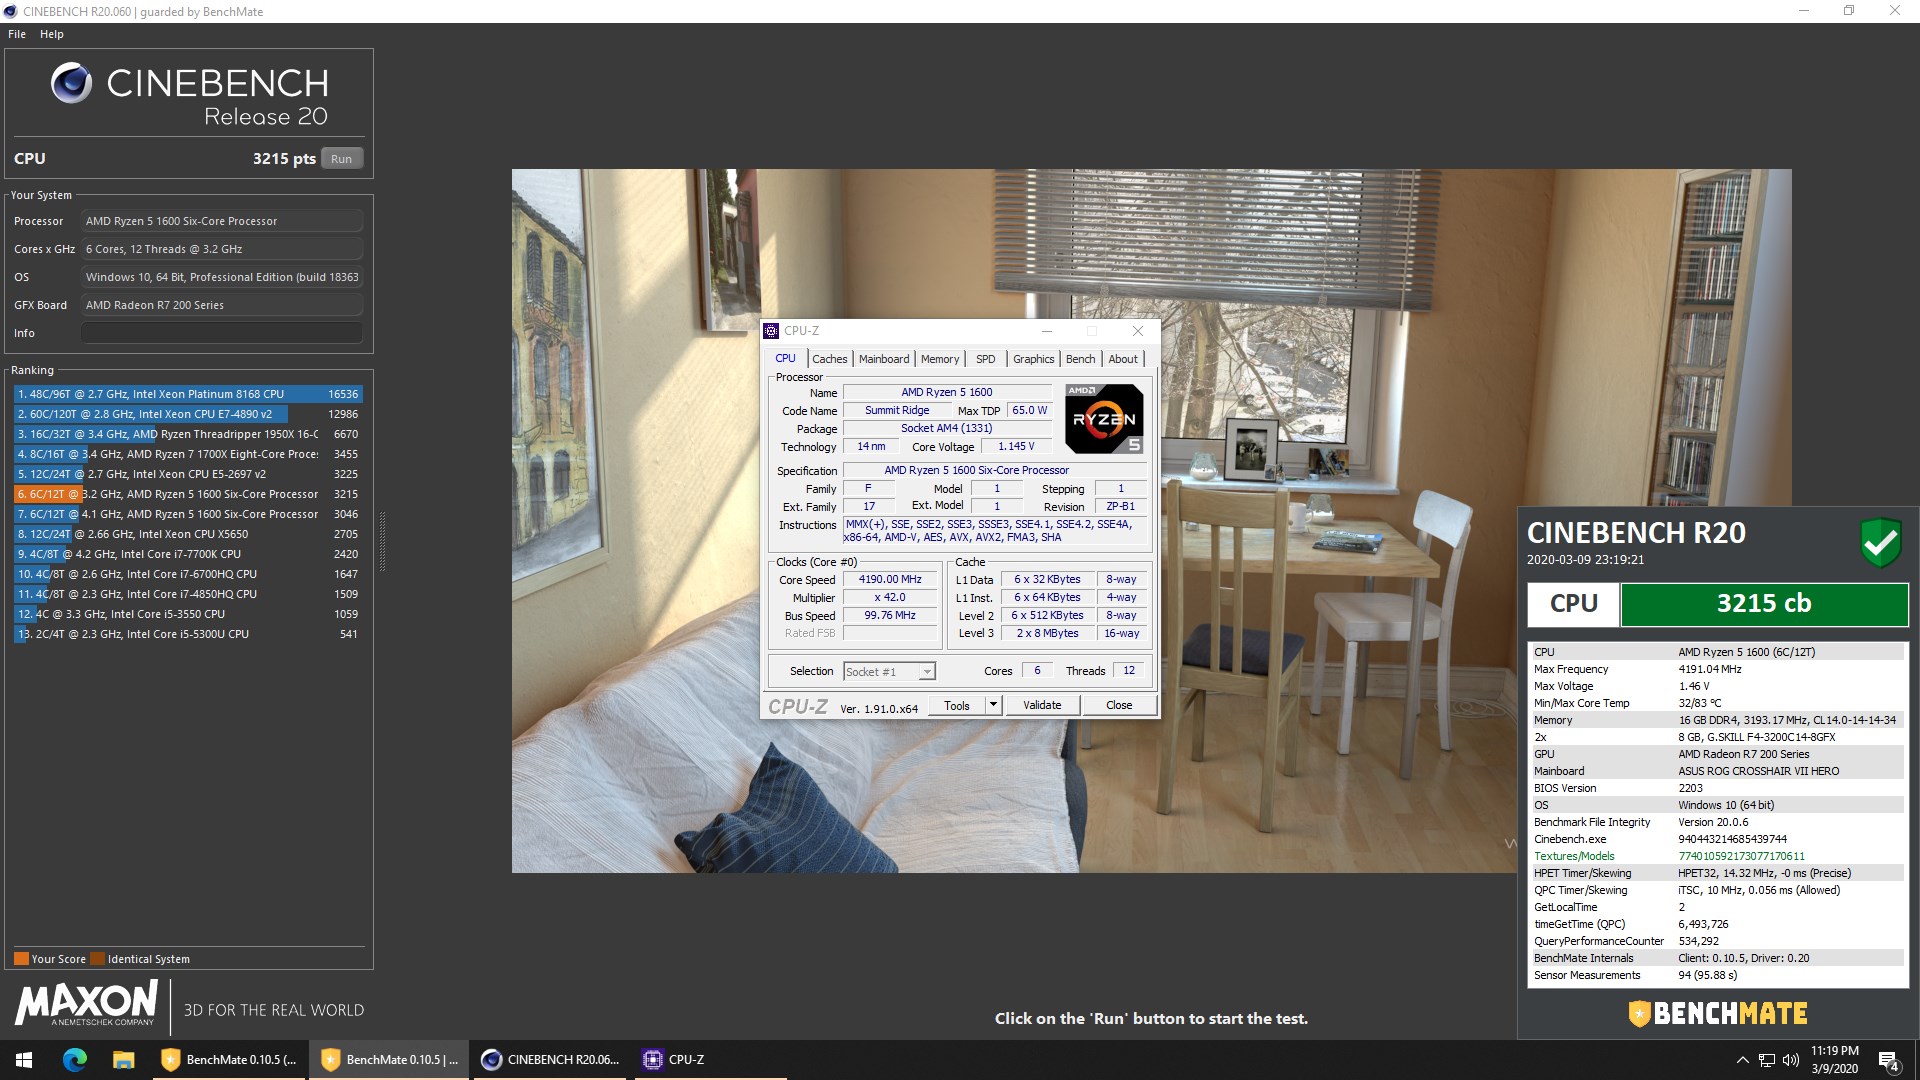The image size is (1920, 1080).
Task: Select ranking row Intel Core i5-3550
Action: tap(187, 614)
